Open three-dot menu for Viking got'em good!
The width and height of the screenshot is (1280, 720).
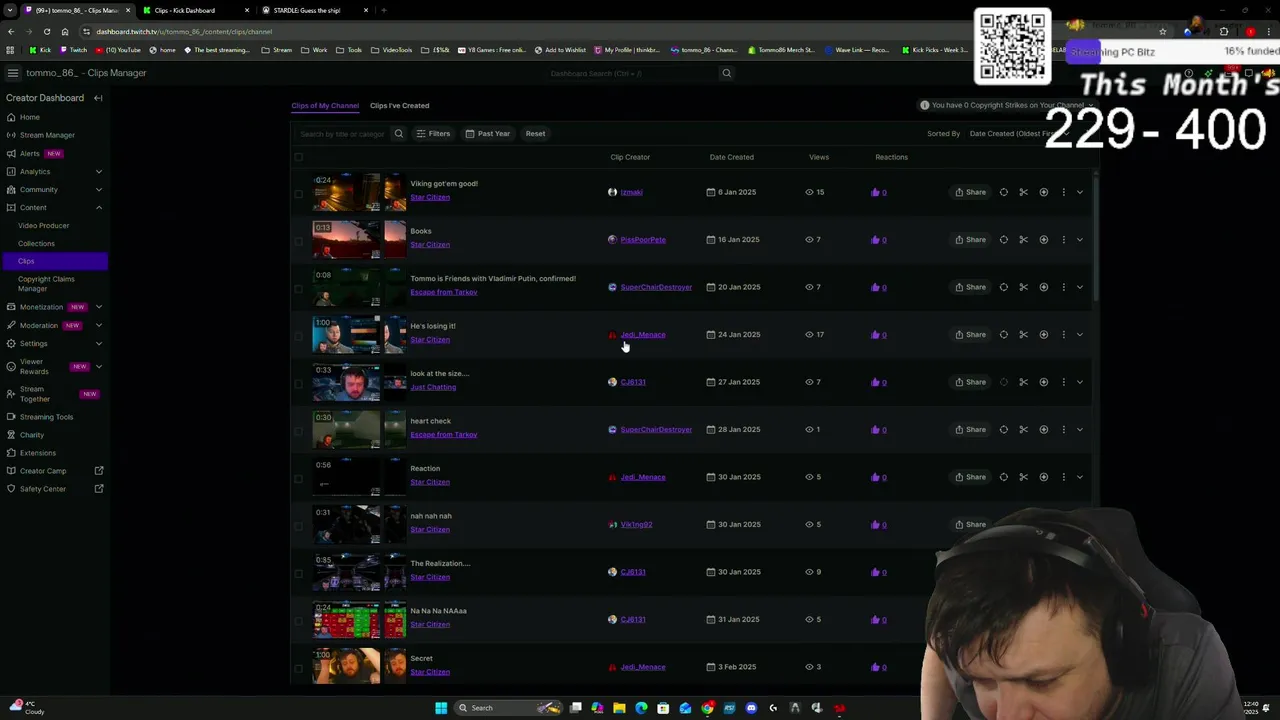click(x=1063, y=192)
